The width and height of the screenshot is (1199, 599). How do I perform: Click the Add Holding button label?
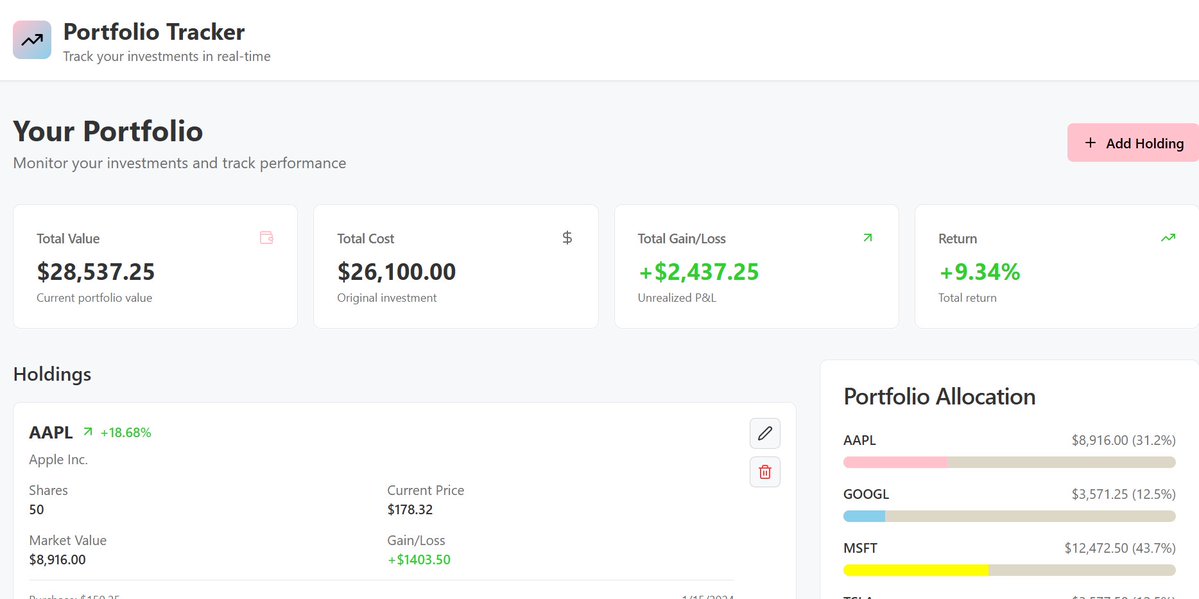tap(1145, 143)
